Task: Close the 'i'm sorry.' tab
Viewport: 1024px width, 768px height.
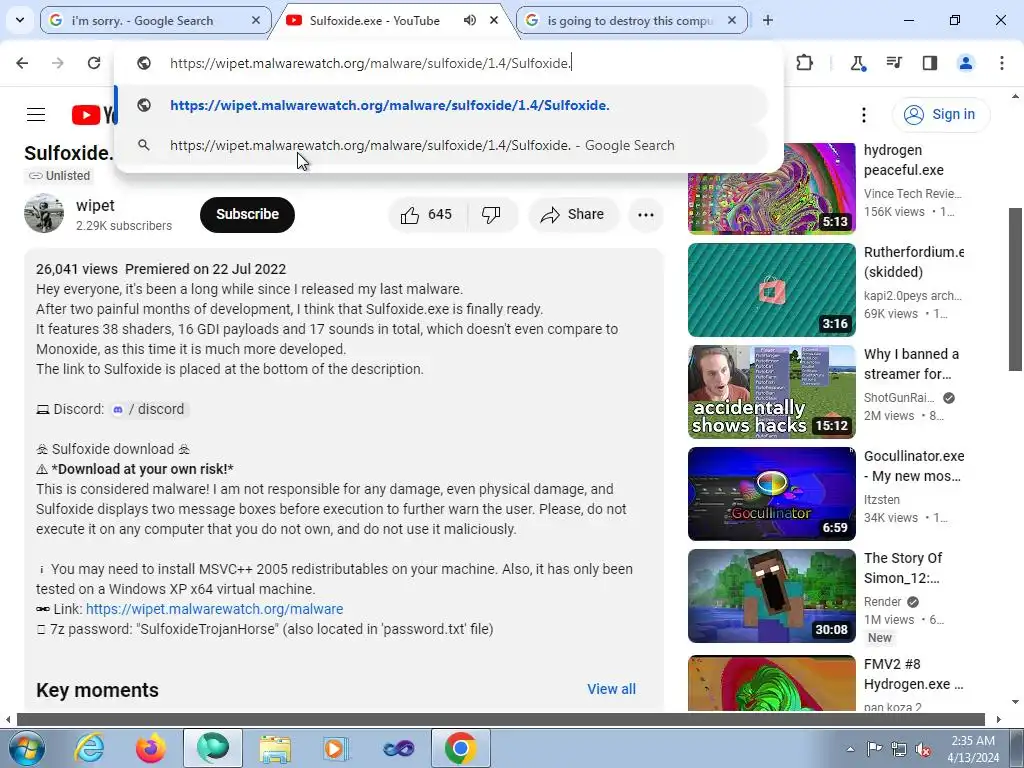Action: [x=257, y=20]
